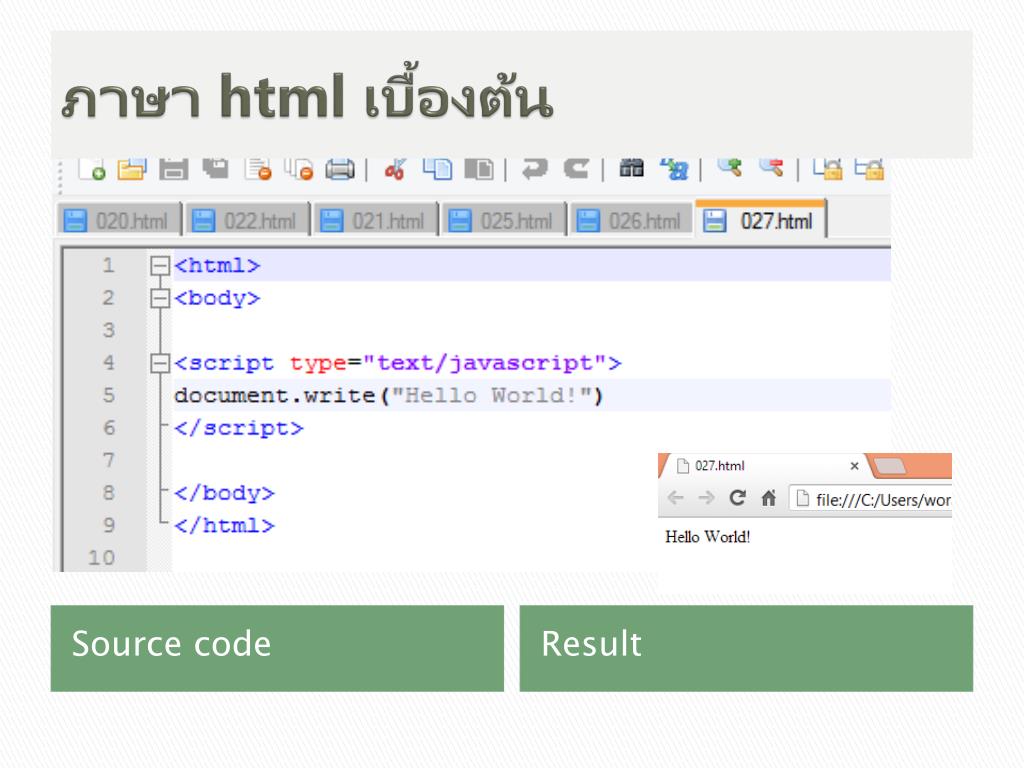Select the active 027.html editor tab
1024x768 pixels.
click(761, 219)
